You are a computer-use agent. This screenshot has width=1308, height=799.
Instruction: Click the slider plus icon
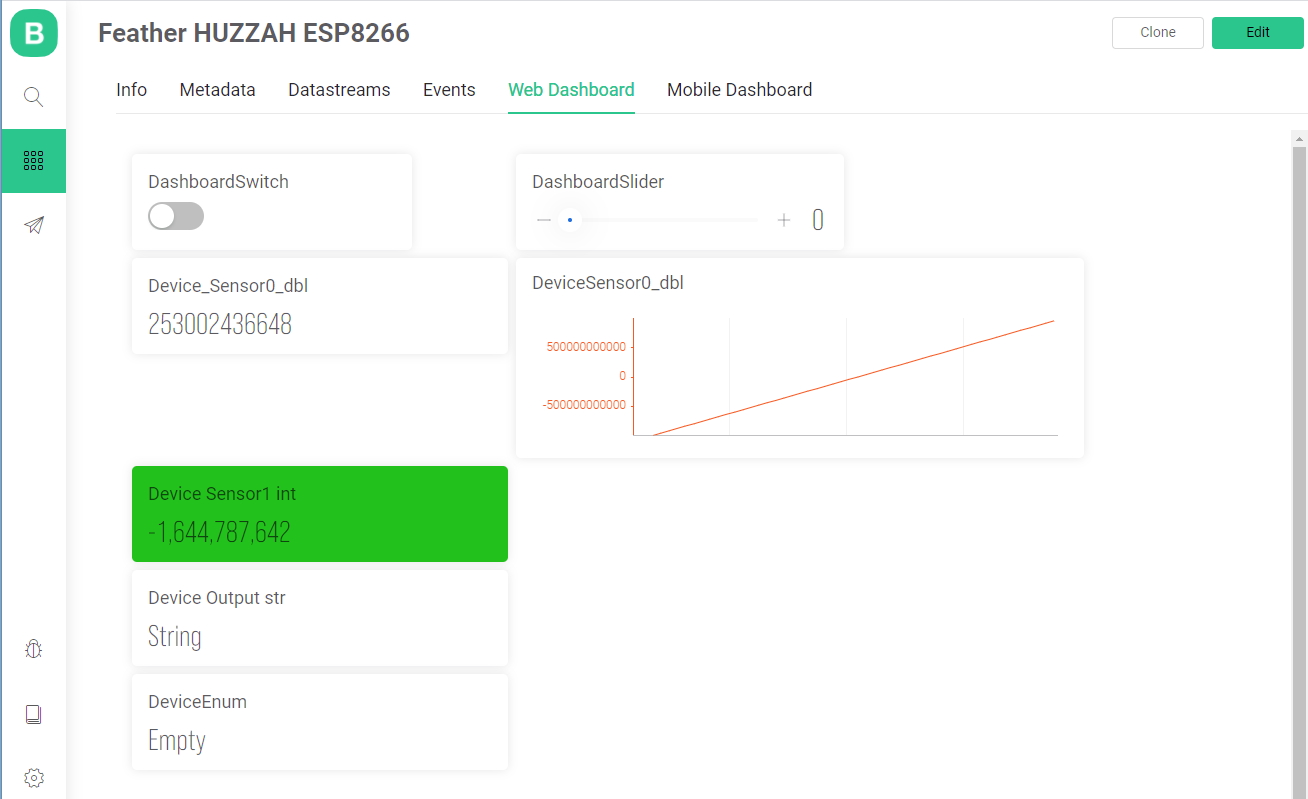coord(784,220)
